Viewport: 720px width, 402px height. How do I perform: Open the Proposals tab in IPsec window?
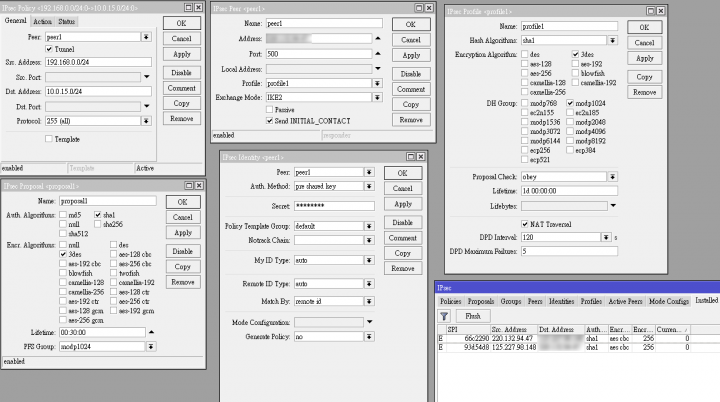pyautogui.click(x=481, y=301)
